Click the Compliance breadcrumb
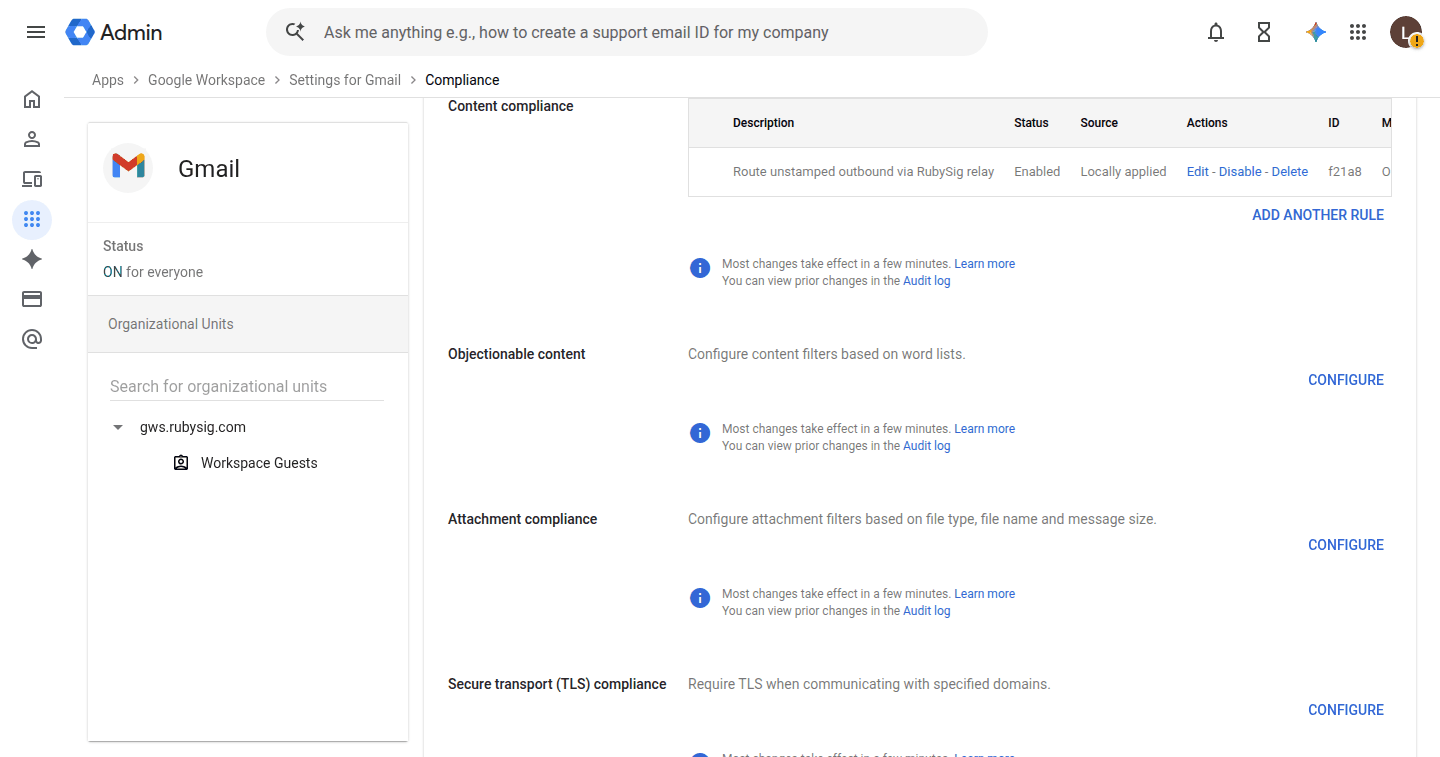 tap(462, 80)
